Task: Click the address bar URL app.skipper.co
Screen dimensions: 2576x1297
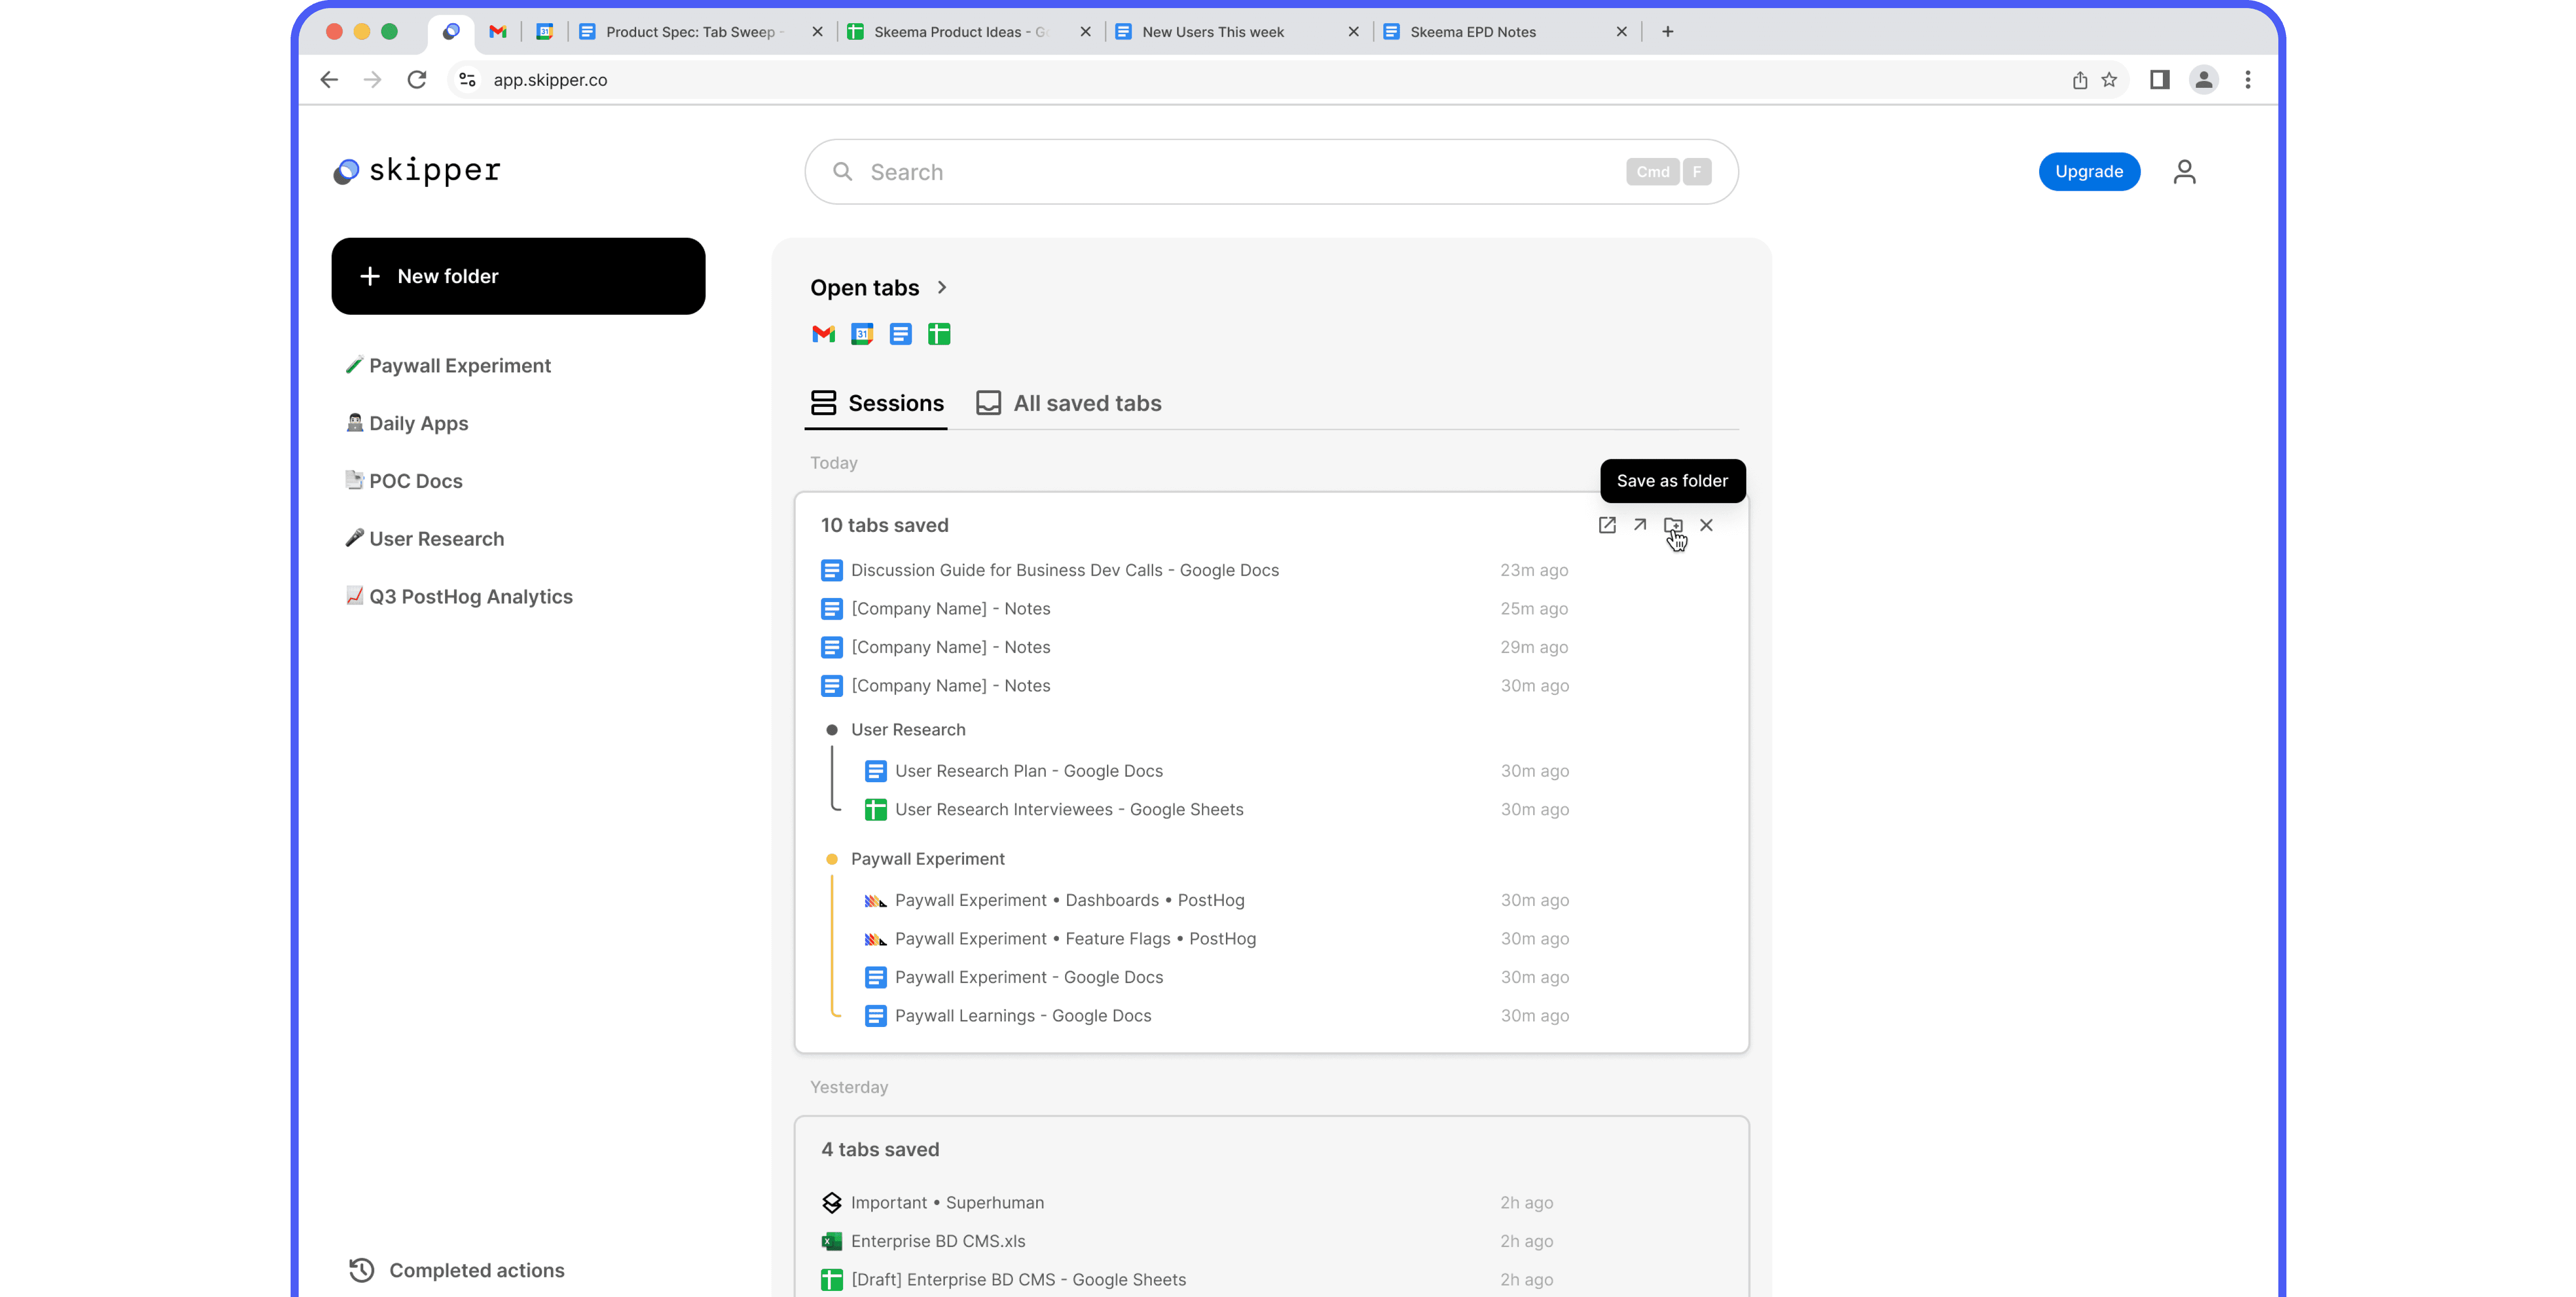Action: point(550,80)
